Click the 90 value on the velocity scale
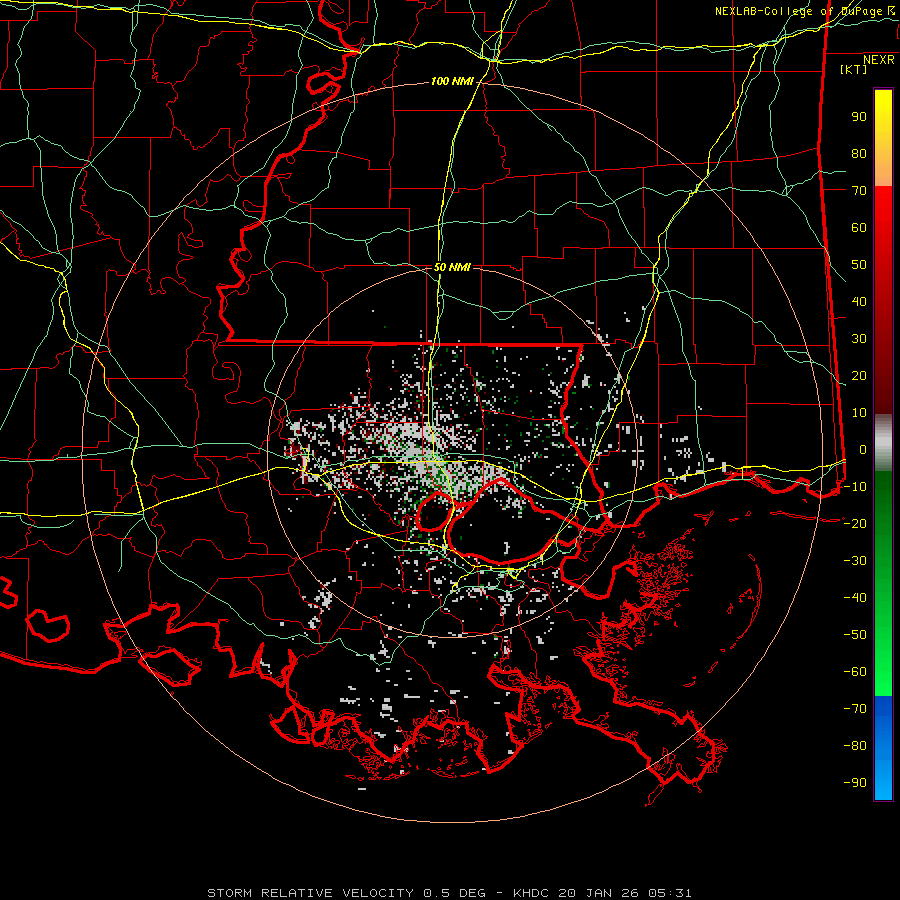 click(859, 117)
